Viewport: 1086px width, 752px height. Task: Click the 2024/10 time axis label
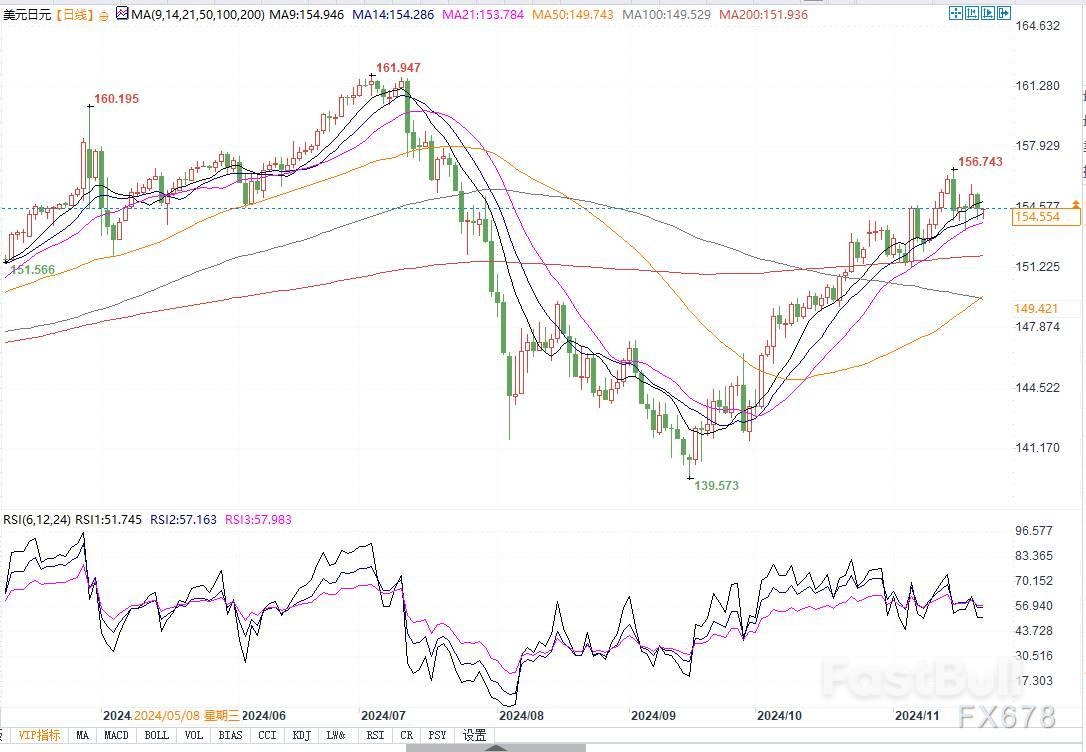[x=779, y=715]
